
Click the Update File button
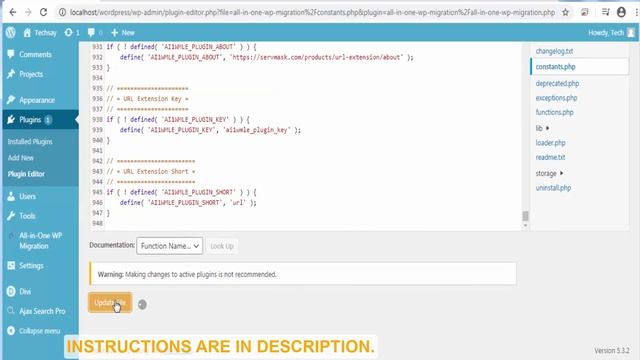[110, 302]
